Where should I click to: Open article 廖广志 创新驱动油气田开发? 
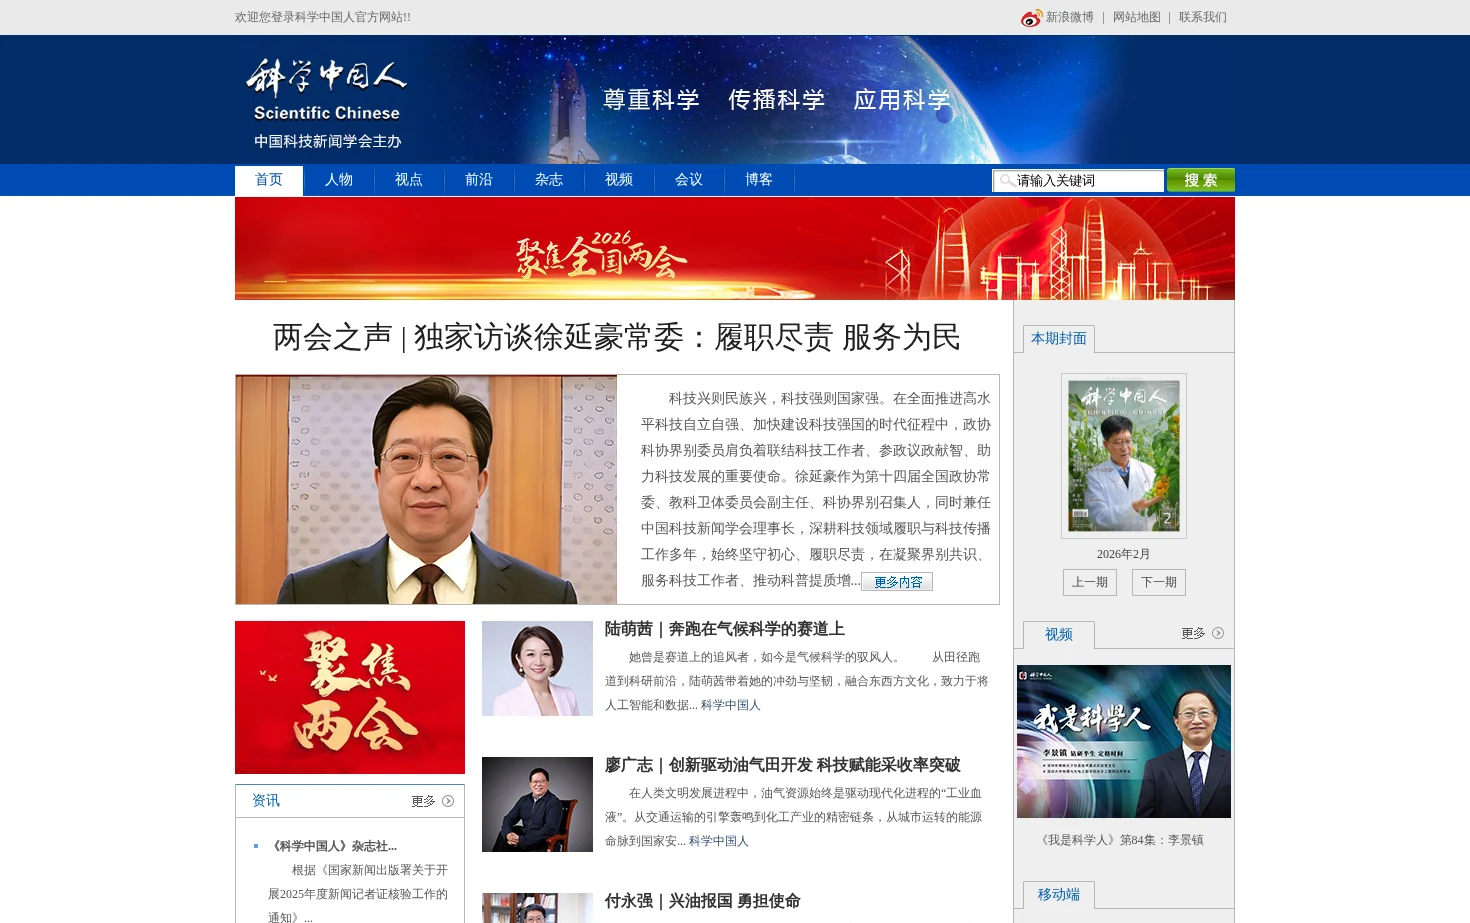783,765
